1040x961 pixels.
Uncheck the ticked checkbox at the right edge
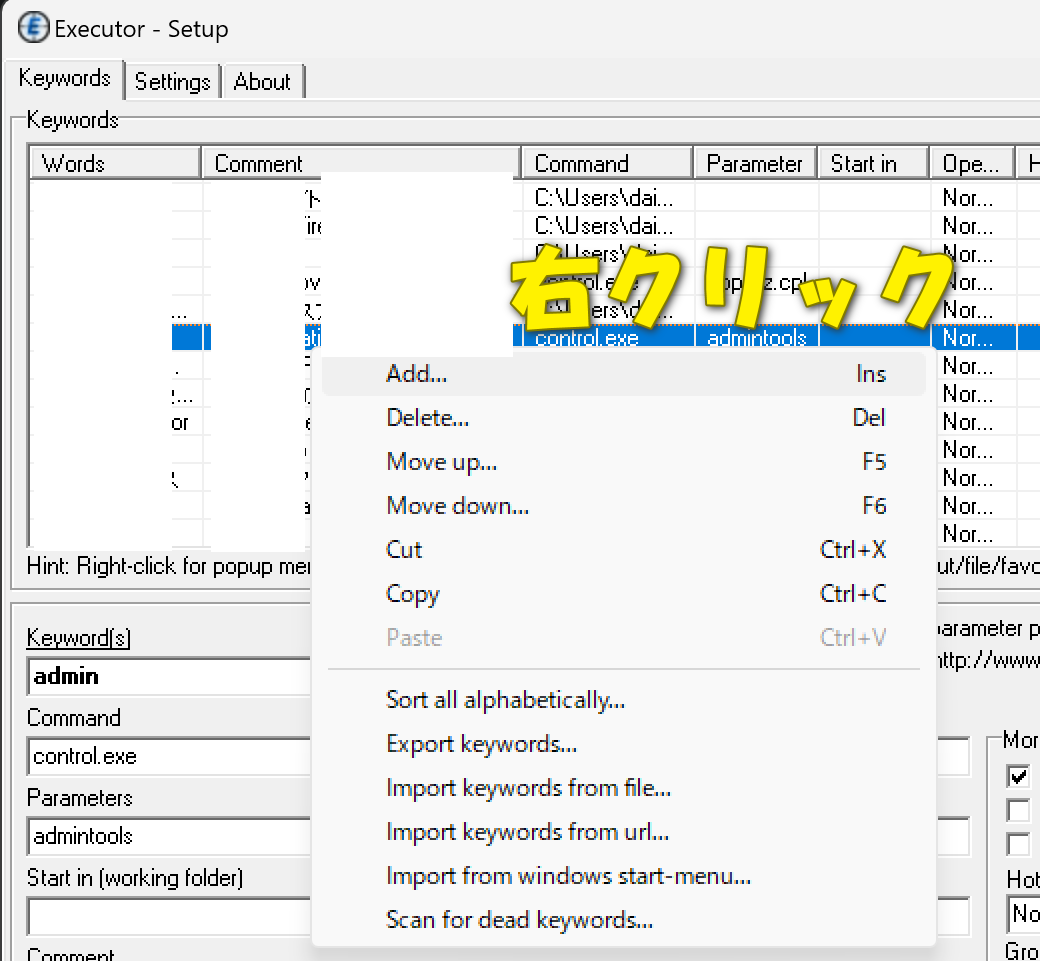pos(1018,777)
